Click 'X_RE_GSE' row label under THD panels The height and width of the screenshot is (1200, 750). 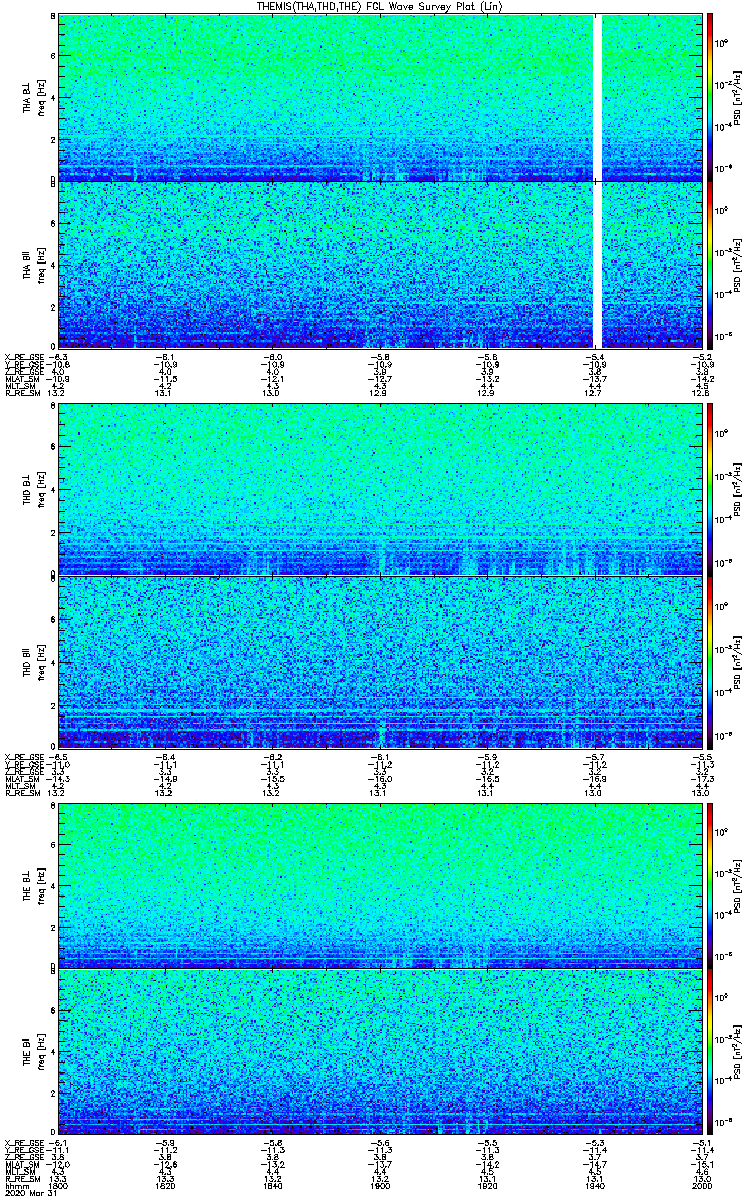tap(22, 756)
